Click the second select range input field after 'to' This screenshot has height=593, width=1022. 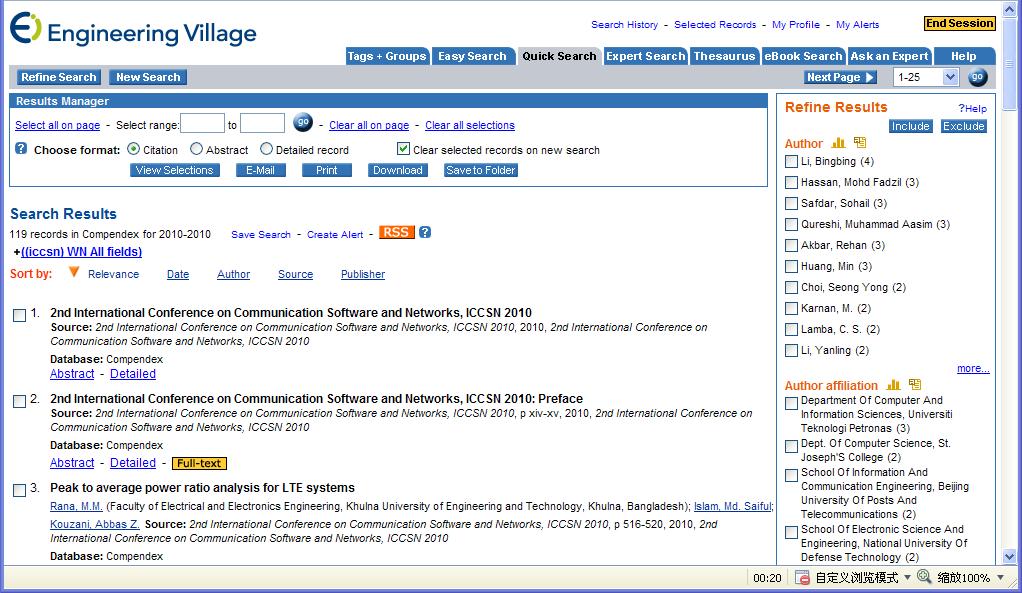[x=262, y=123]
